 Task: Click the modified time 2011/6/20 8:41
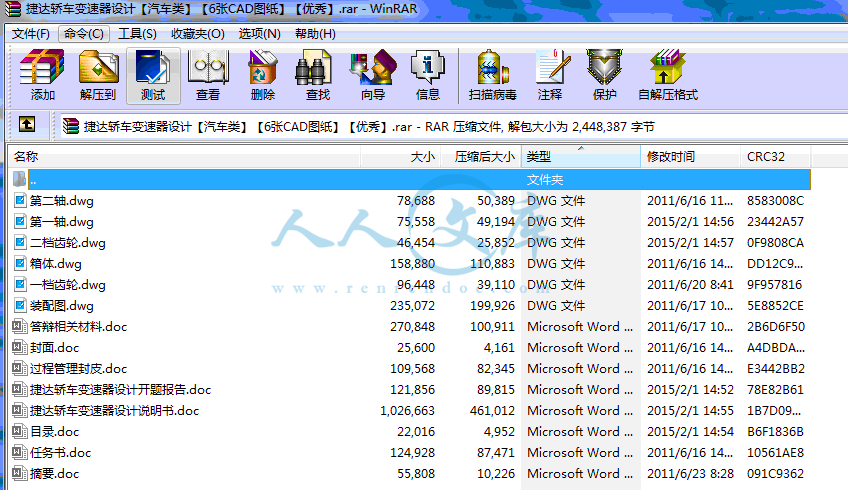pyautogui.click(x=691, y=285)
